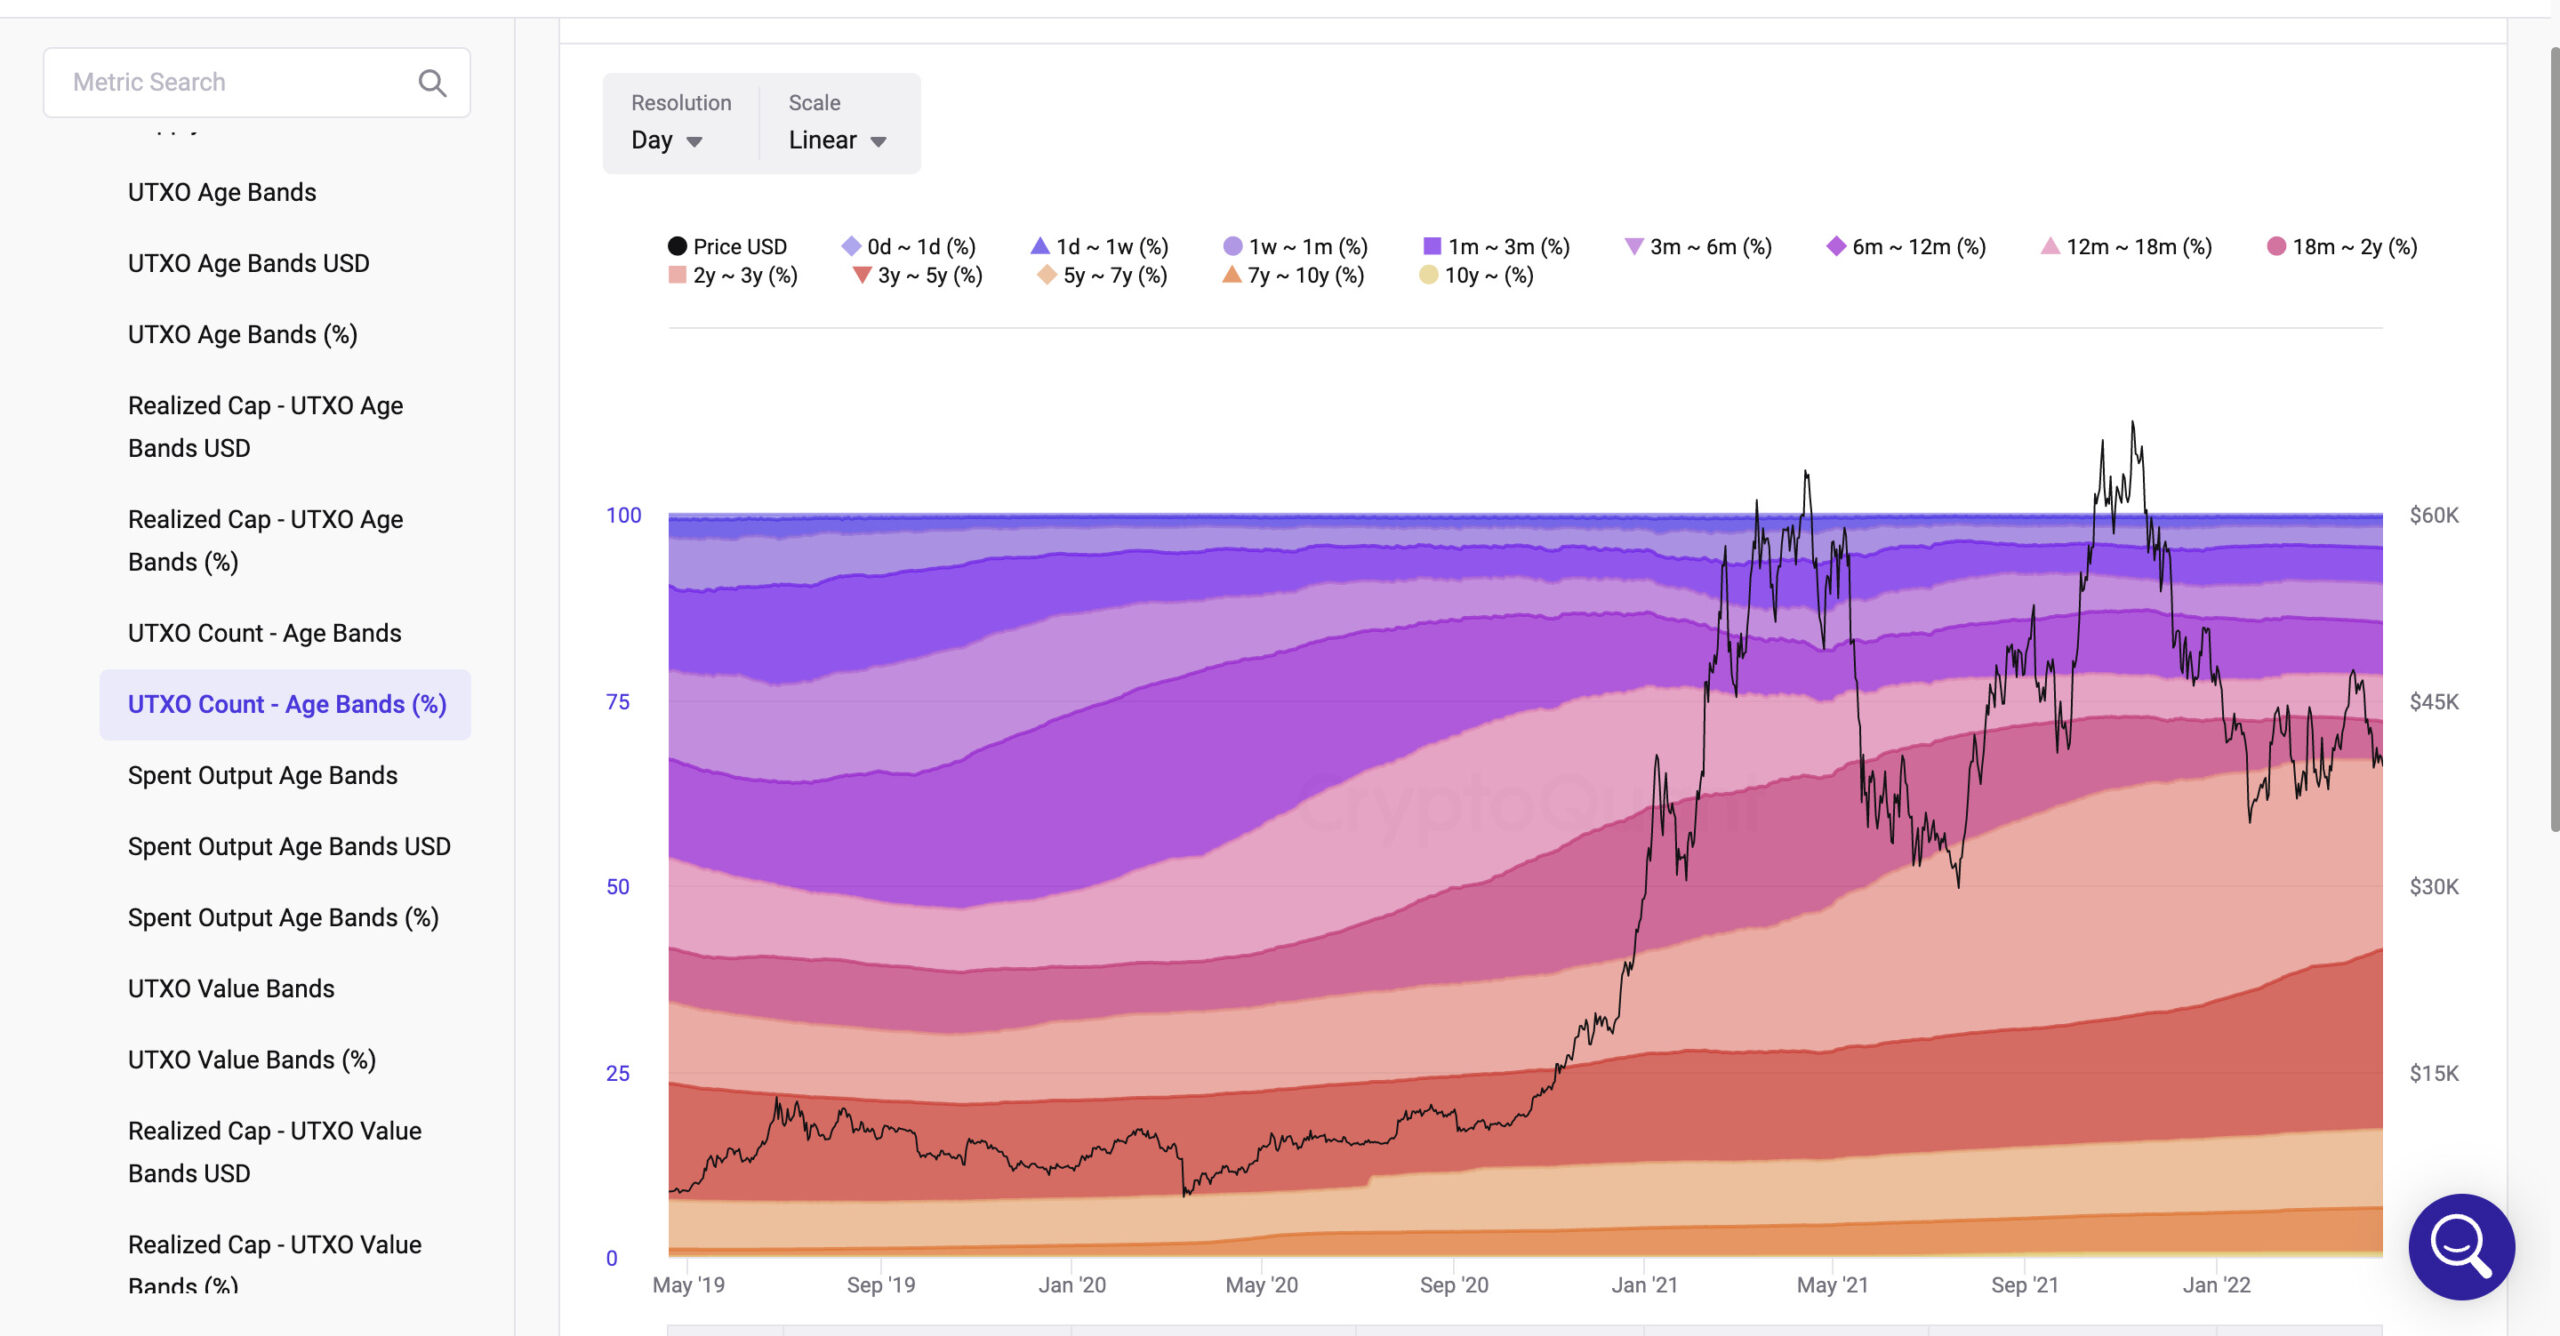
Task: Toggle the 0d ~ 1d (%) legend series
Action: [909, 246]
